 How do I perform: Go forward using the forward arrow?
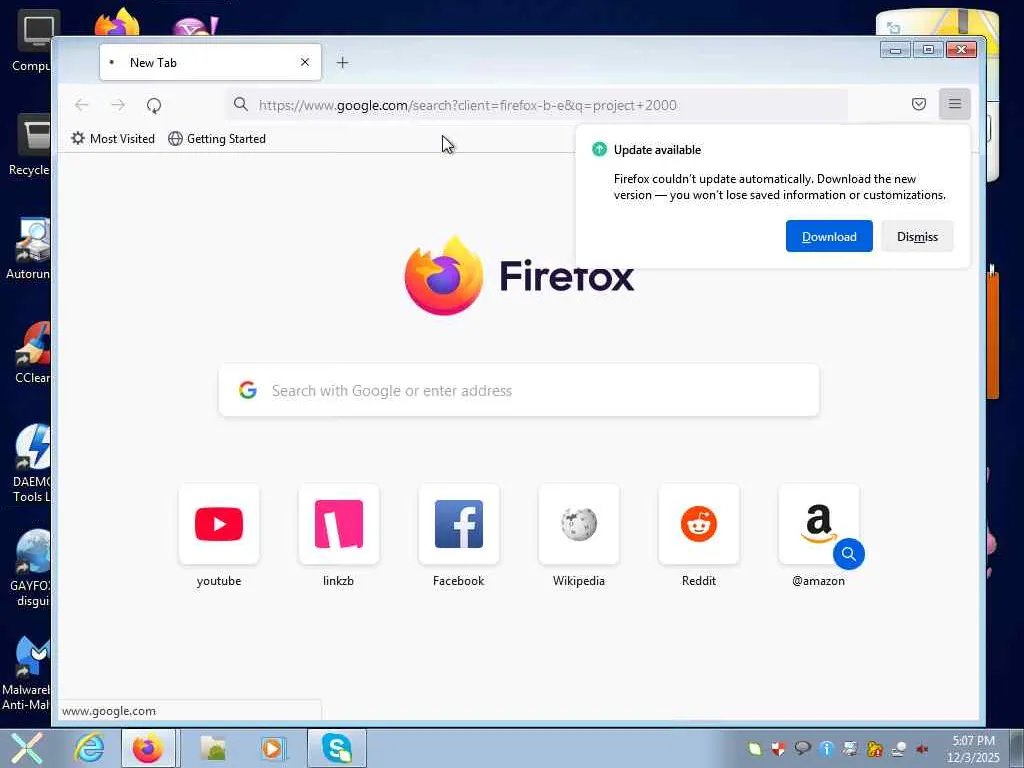click(x=118, y=105)
